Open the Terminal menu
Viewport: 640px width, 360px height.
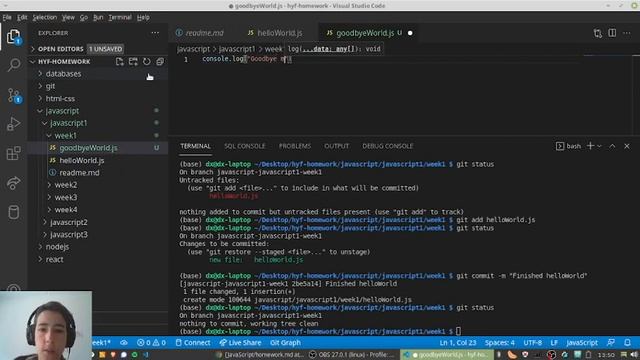click(x=120, y=18)
